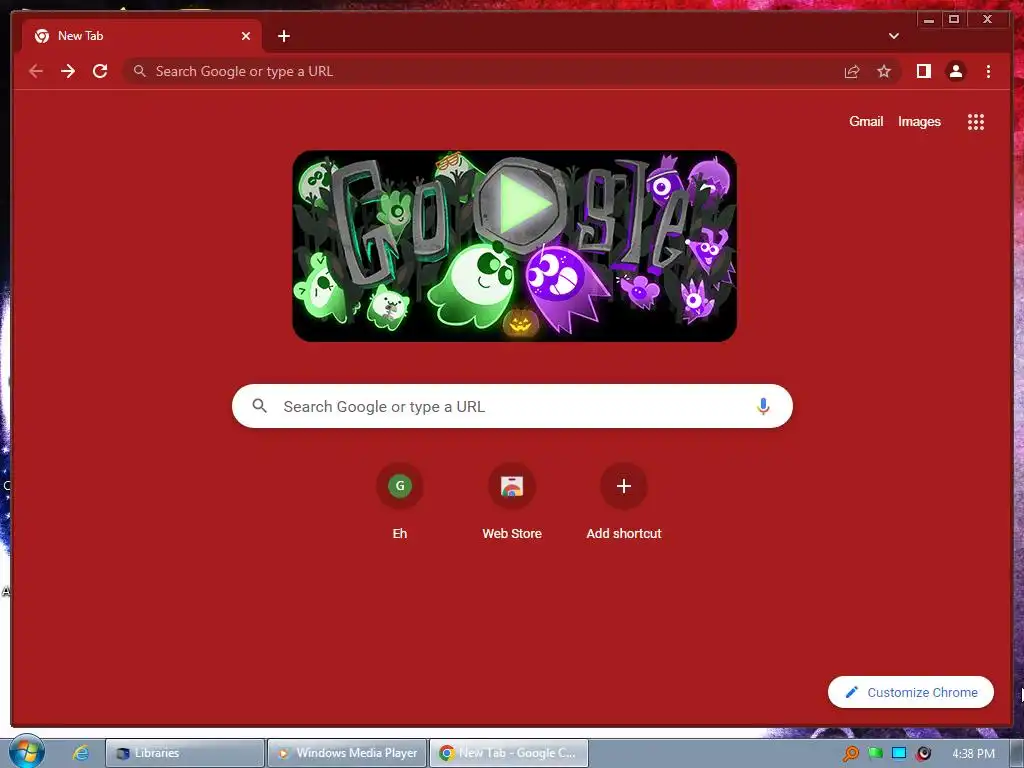Click the green flag tray icon
1024x768 pixels.
coord(875,754)
